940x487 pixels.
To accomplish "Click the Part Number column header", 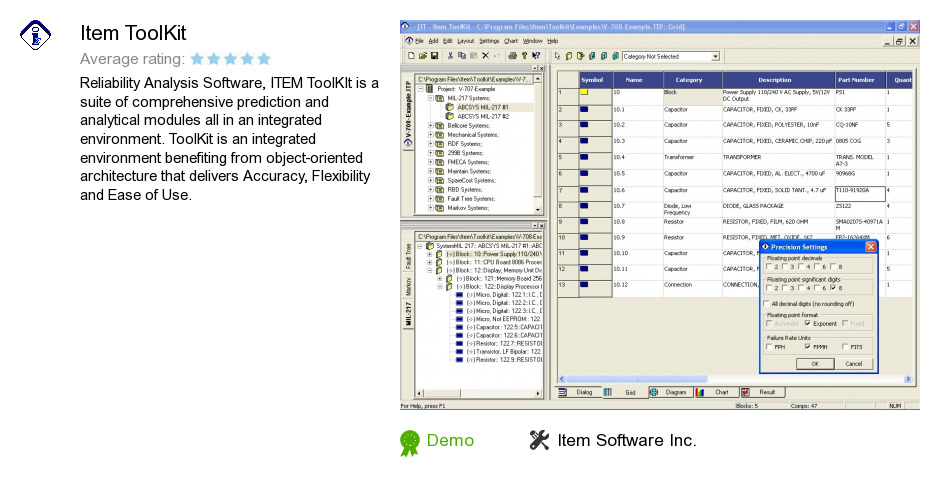I will point(860,80).
